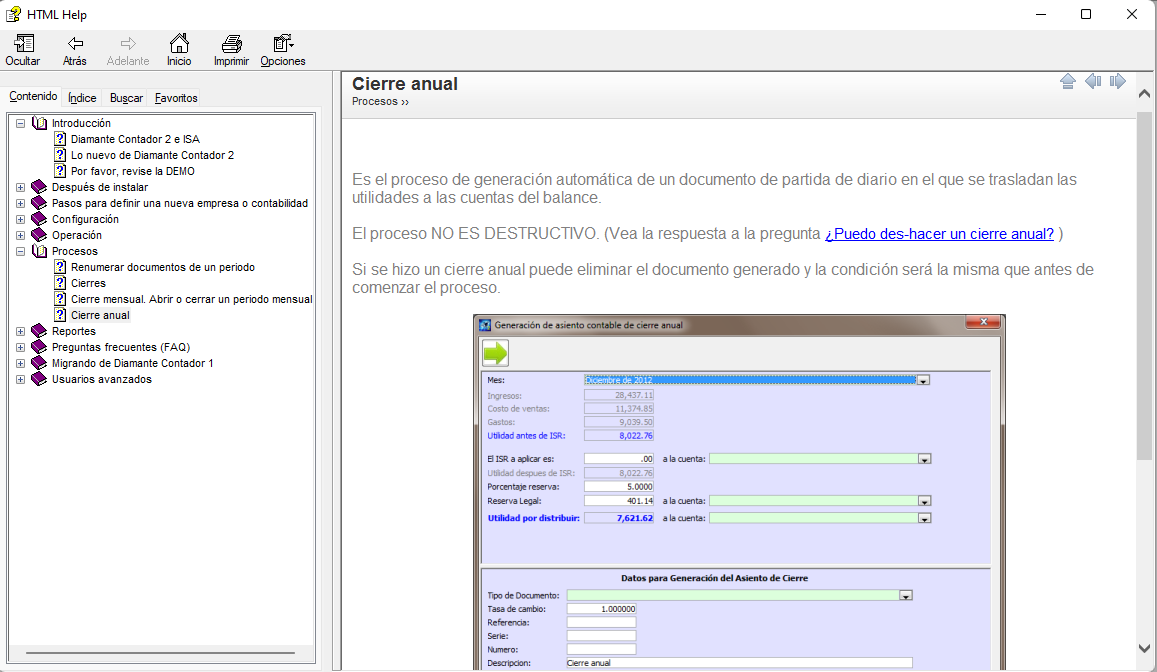Click the up-level arrow icon in header

point(1068,81)
